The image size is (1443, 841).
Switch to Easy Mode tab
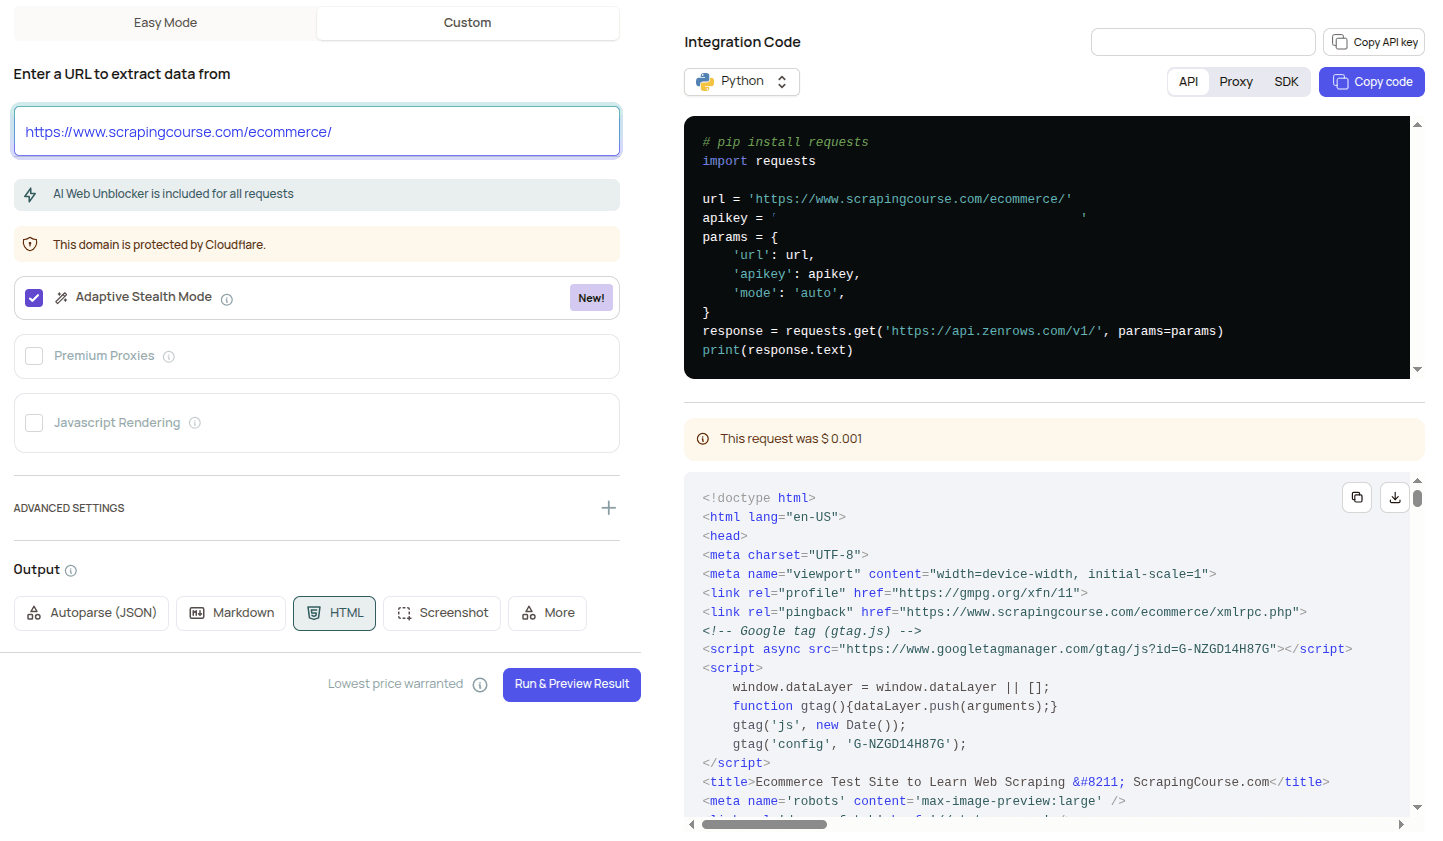coord(165,23)
